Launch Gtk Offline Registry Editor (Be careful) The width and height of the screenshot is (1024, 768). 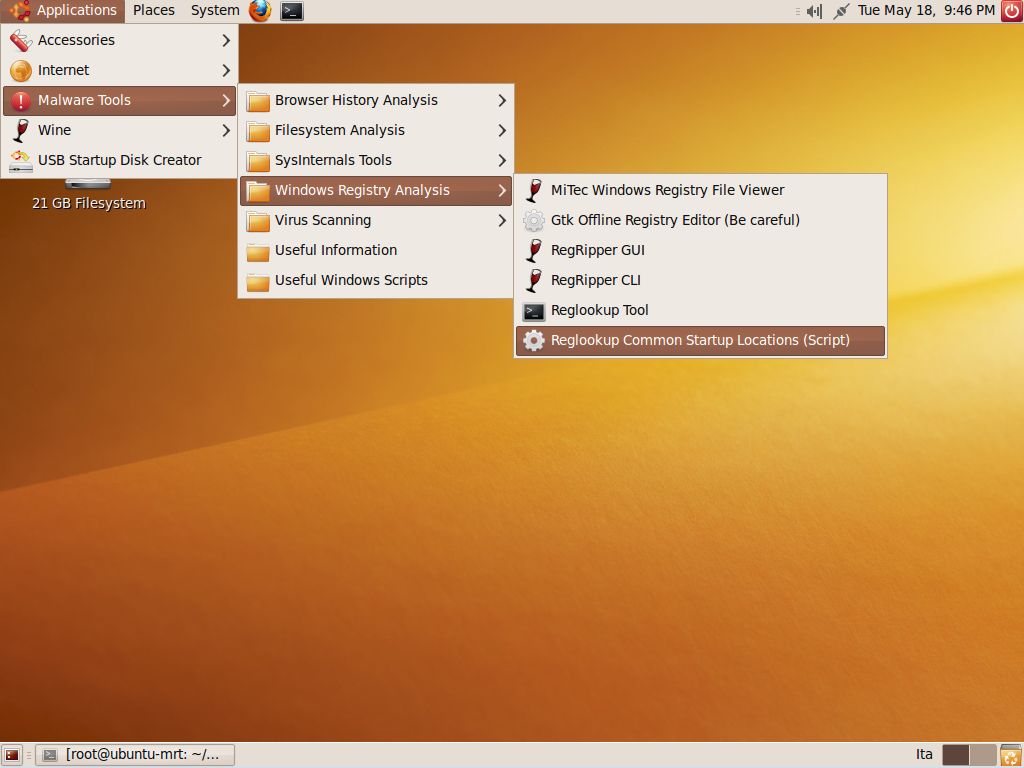point(700,221)
